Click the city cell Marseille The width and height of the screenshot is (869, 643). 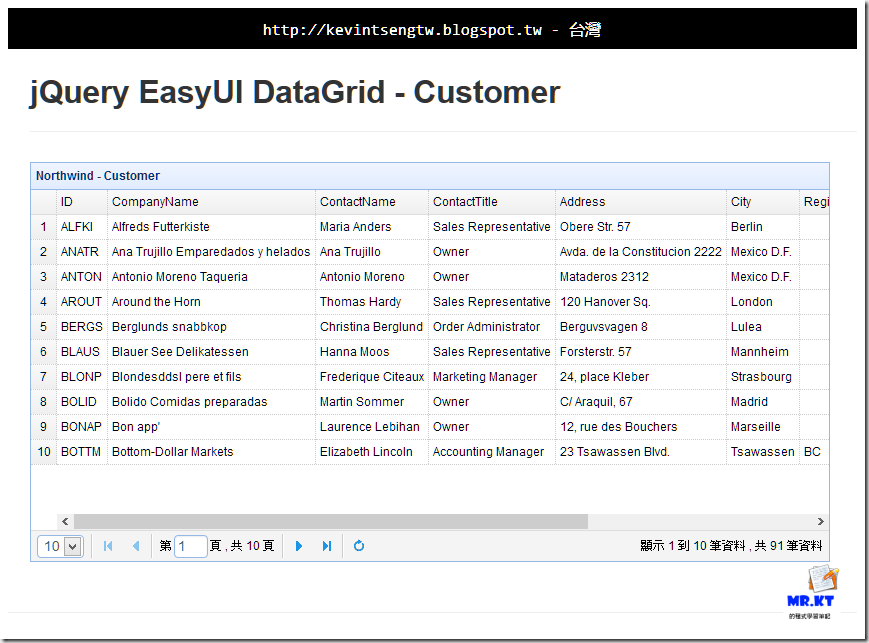coord(763,426)
